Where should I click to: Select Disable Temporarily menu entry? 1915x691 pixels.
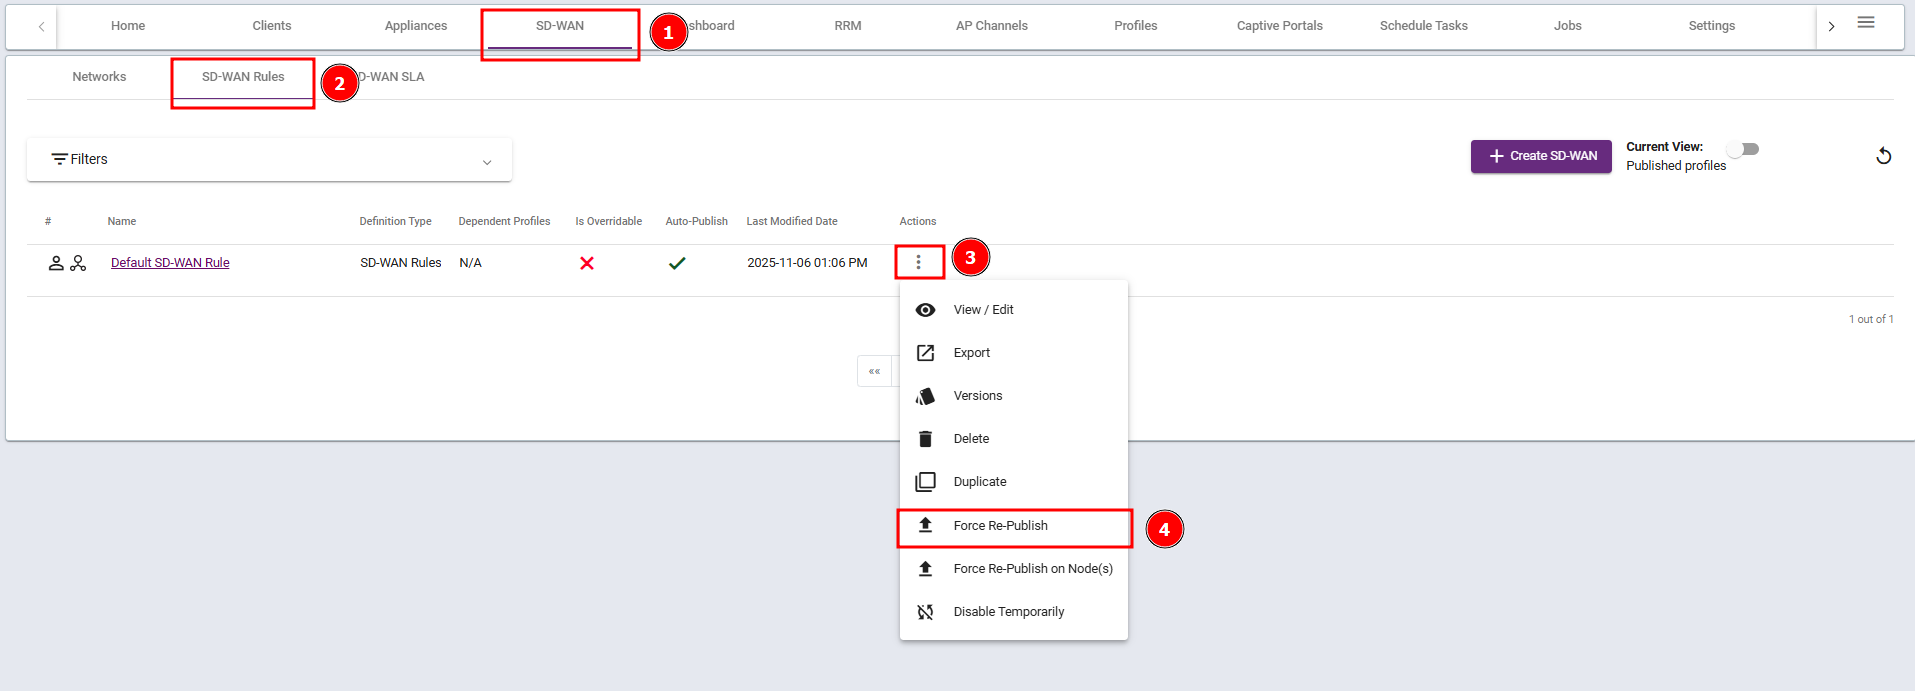click(x=1014, y=612)
